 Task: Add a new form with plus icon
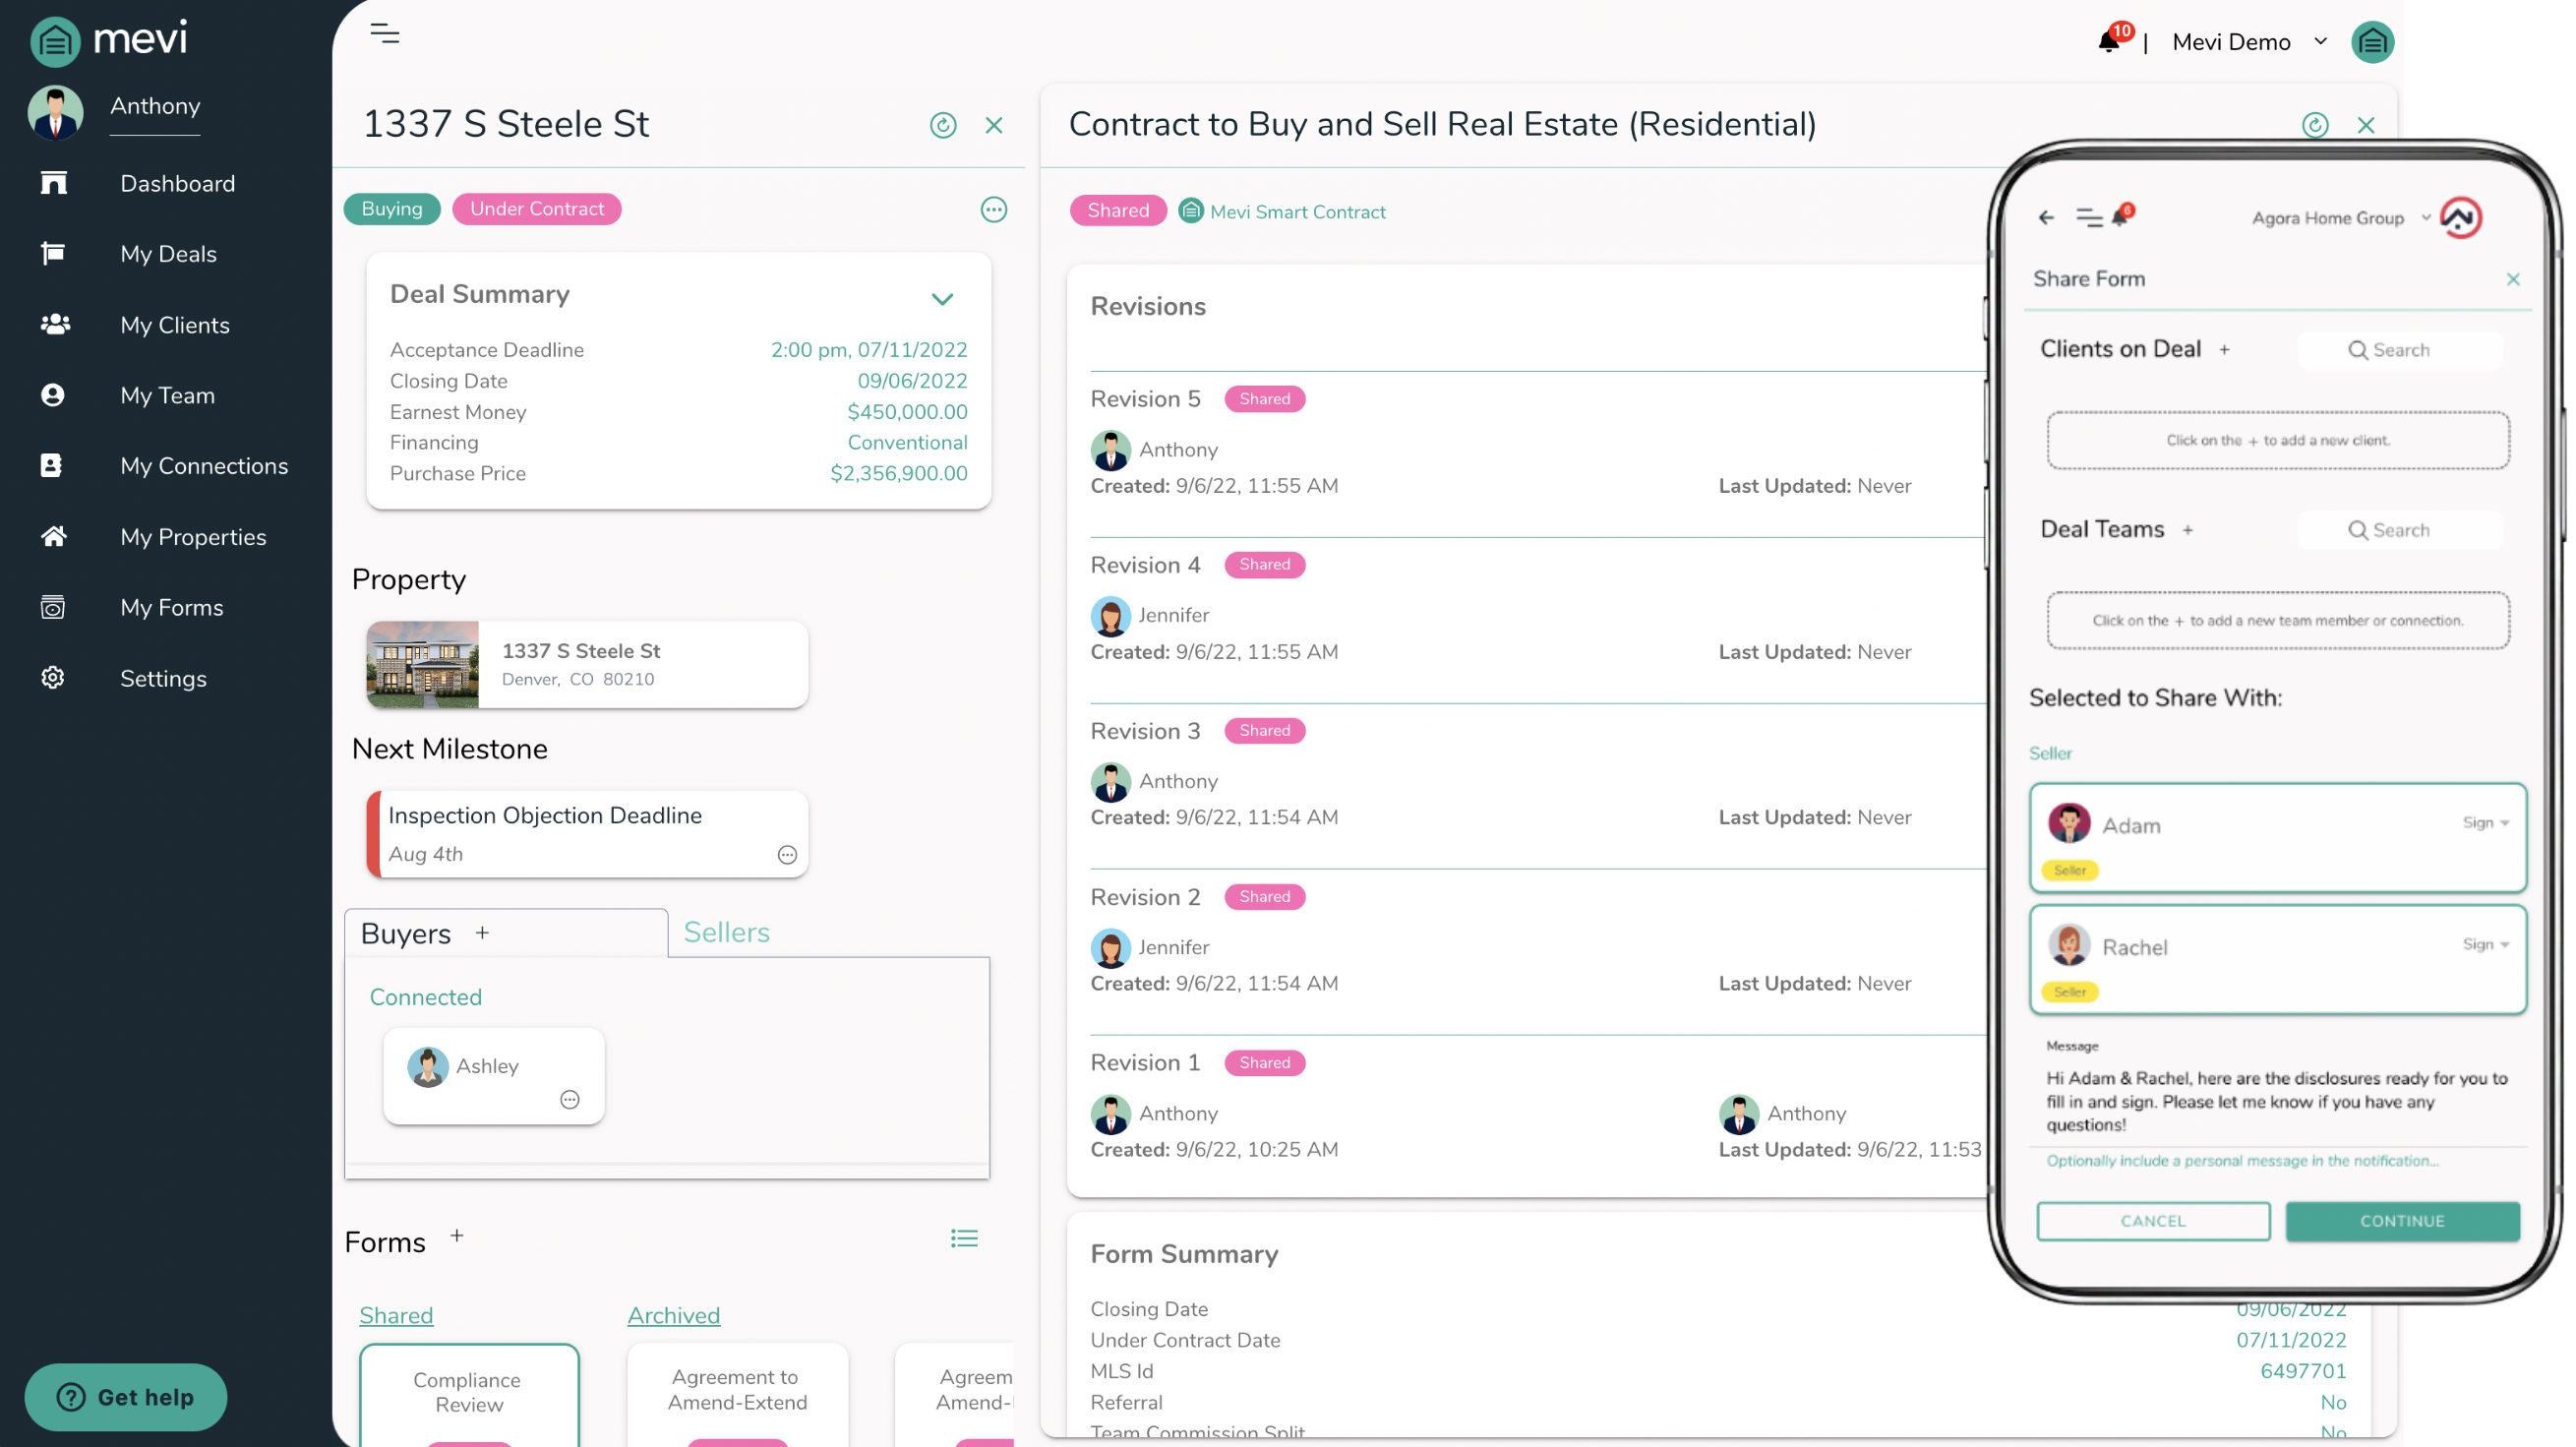tap(456, 1236)
